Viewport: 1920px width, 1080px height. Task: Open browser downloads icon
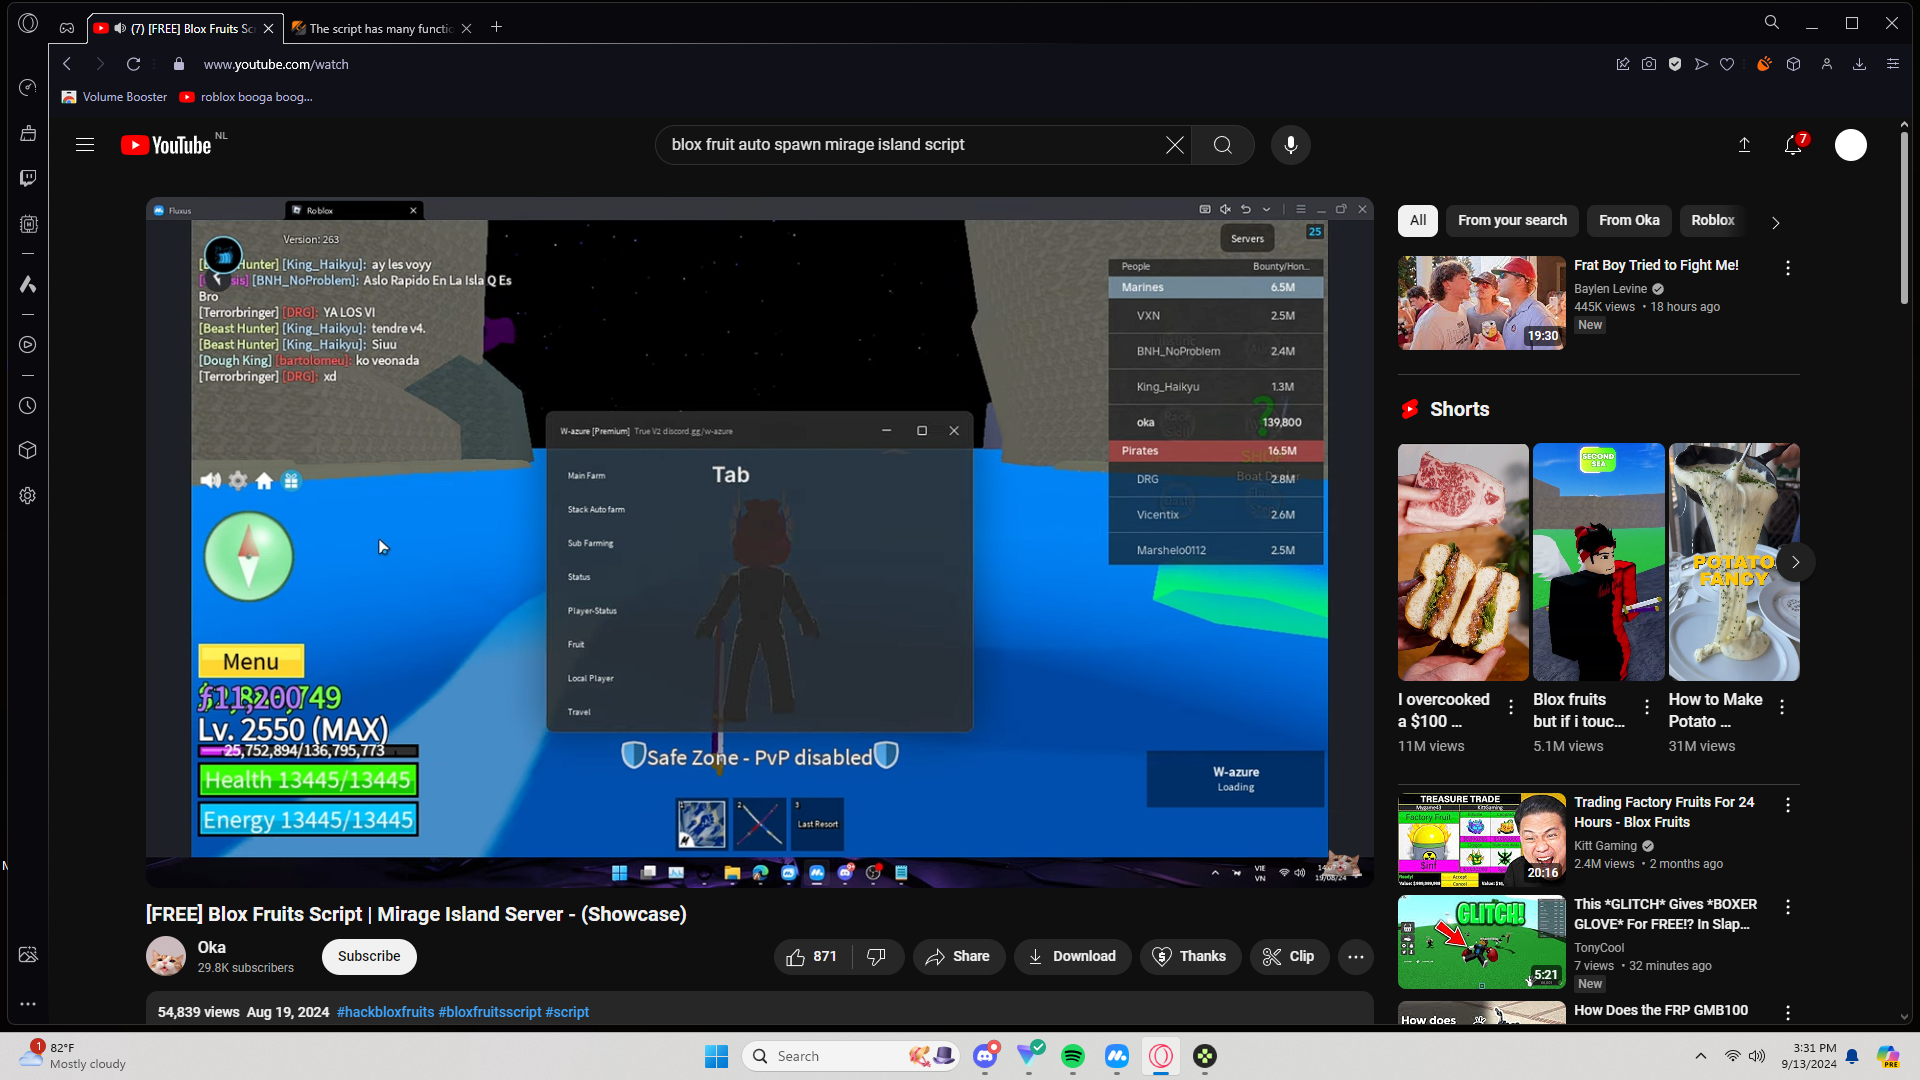point(1860,64)
